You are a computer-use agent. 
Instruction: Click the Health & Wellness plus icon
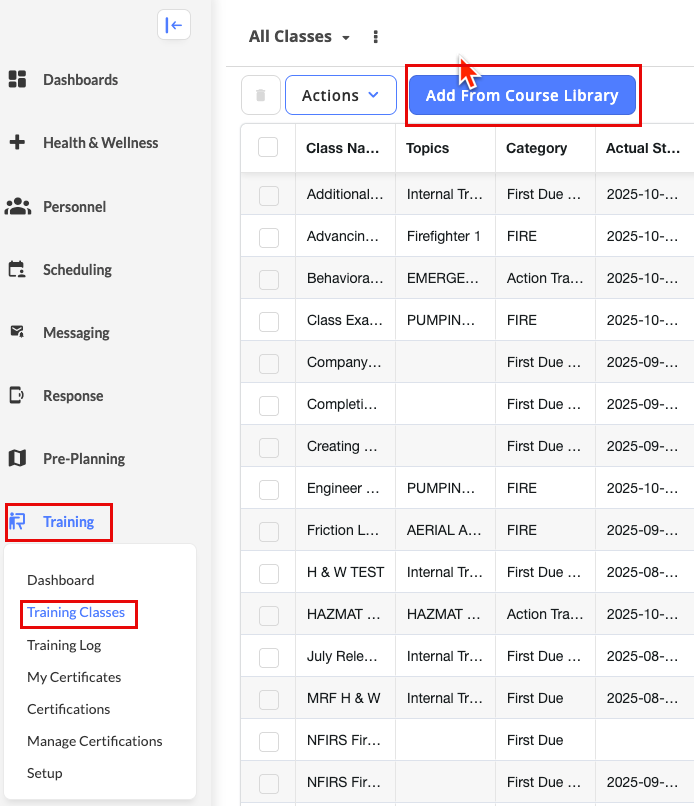(17, 143)
